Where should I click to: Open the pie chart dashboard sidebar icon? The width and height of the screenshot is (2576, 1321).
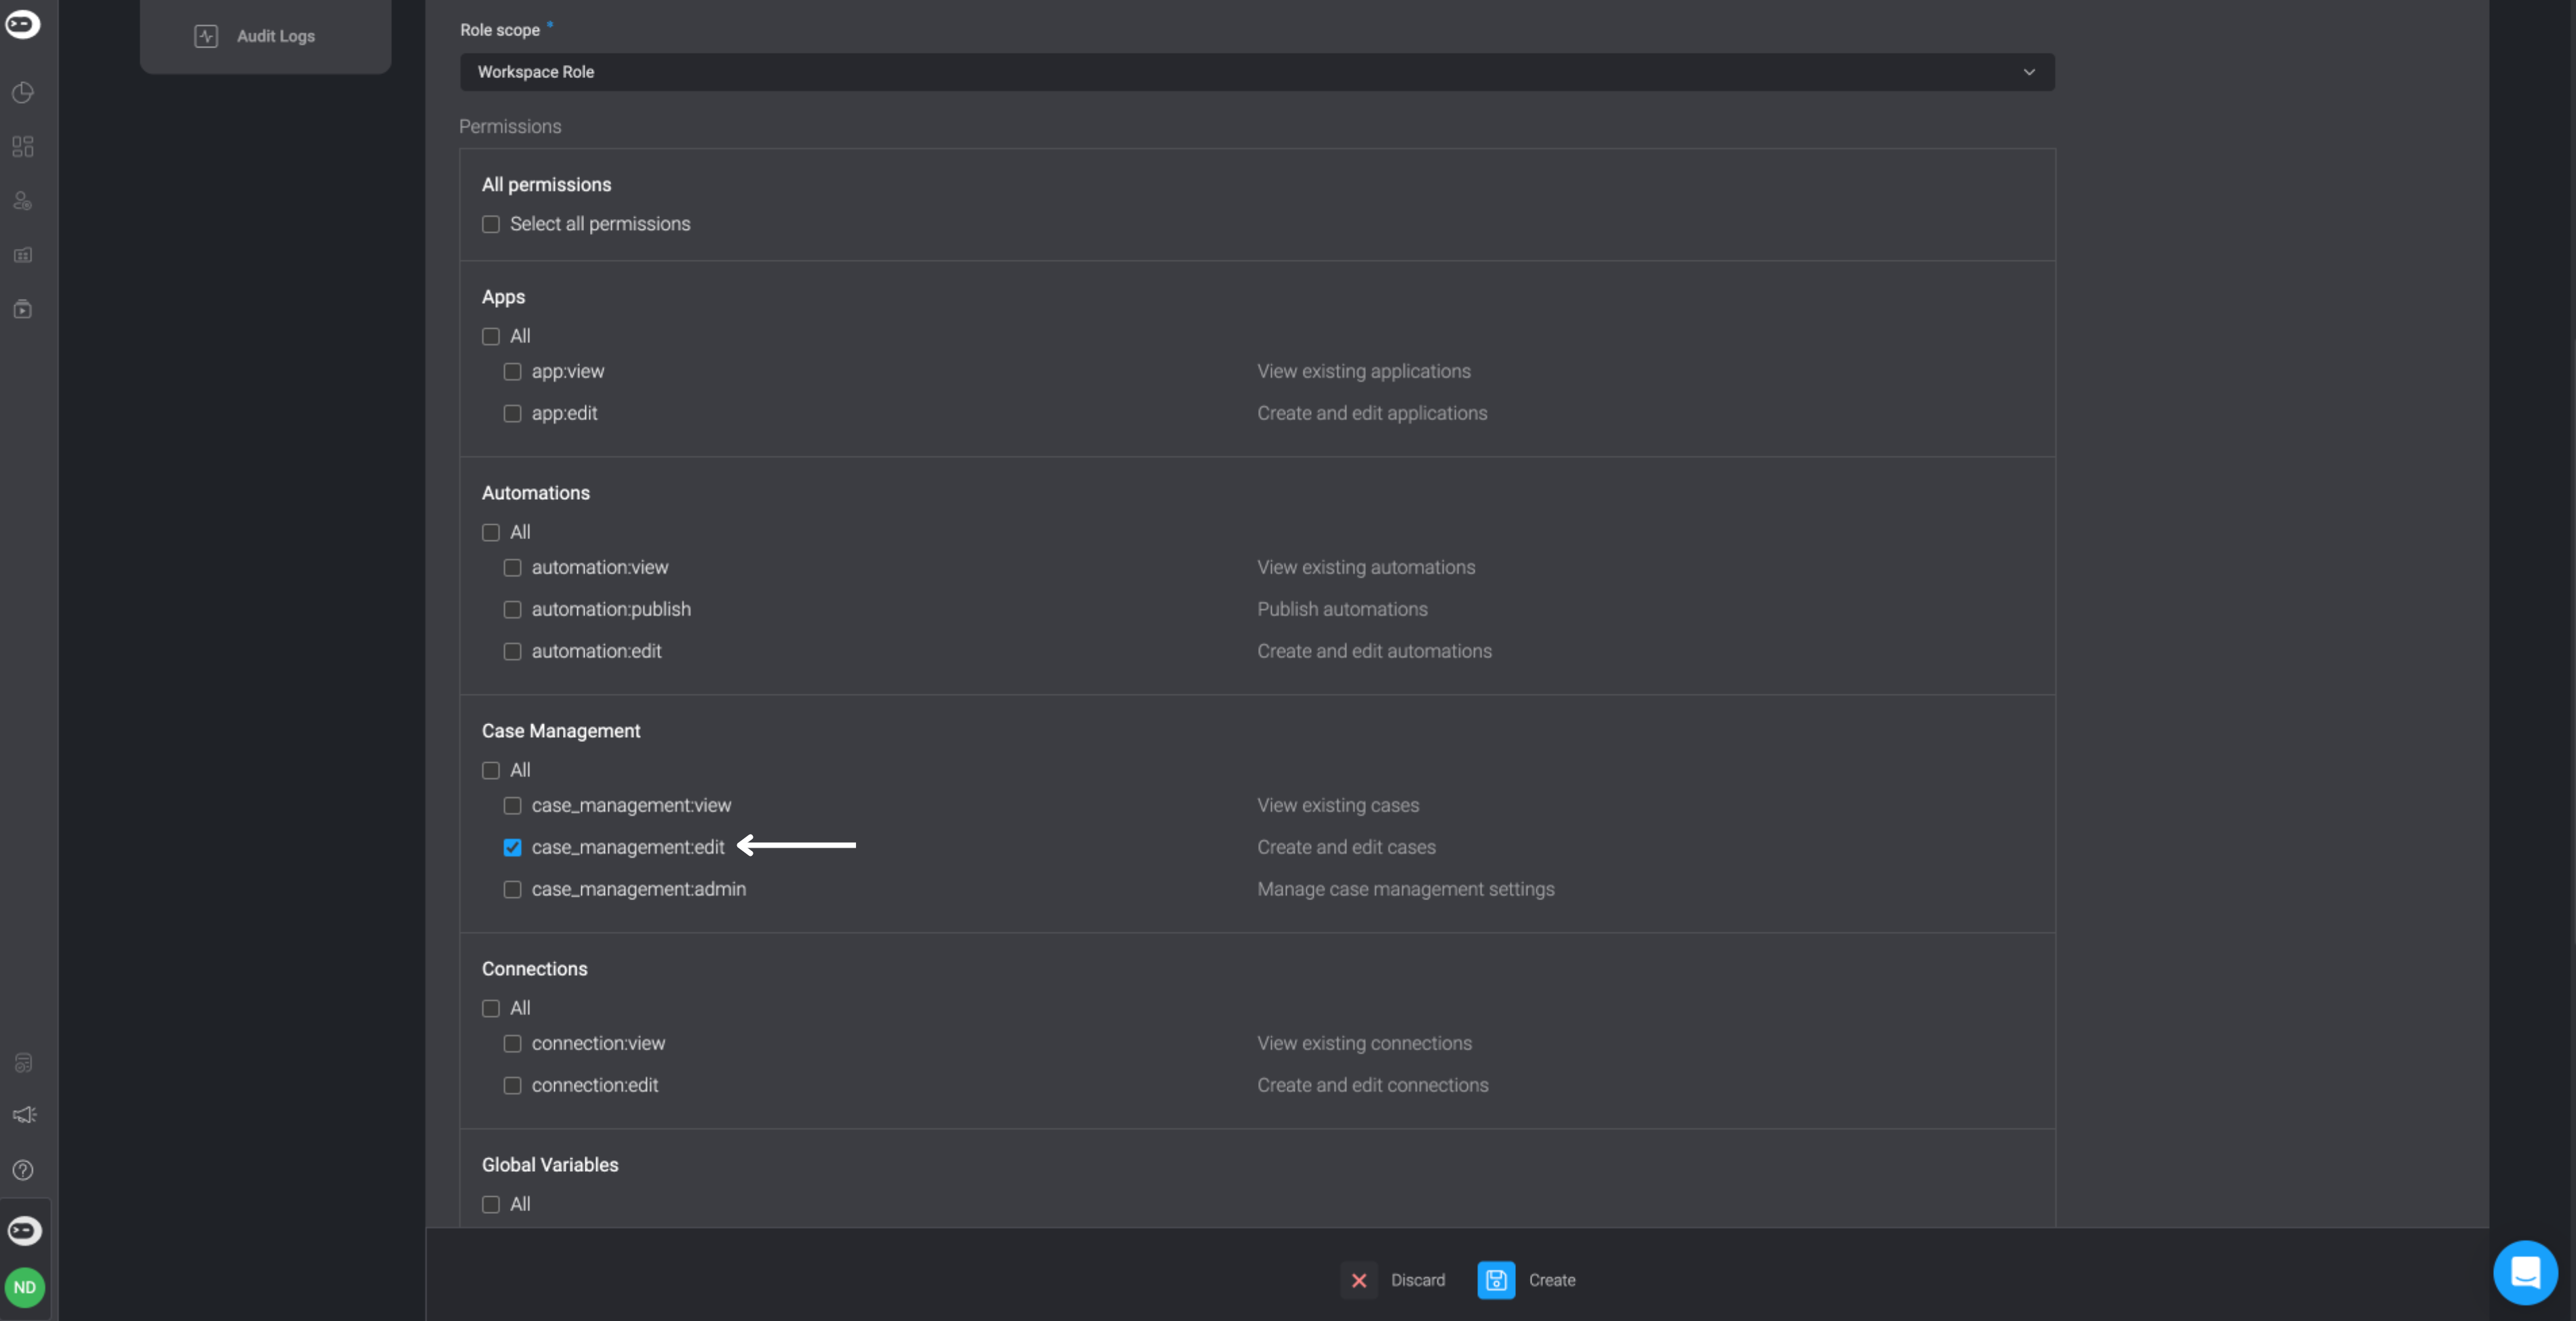pos(23,93)
